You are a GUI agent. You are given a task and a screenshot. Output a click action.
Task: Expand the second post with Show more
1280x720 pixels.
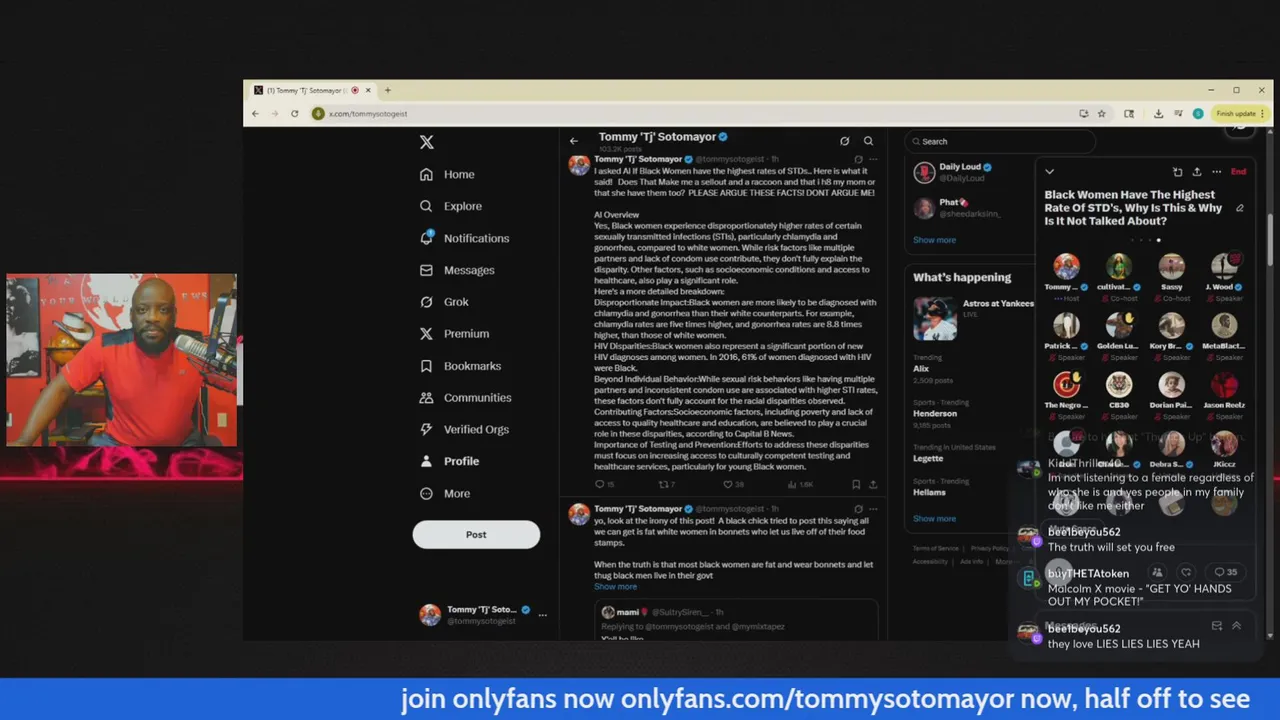click(x=615, y=587)
